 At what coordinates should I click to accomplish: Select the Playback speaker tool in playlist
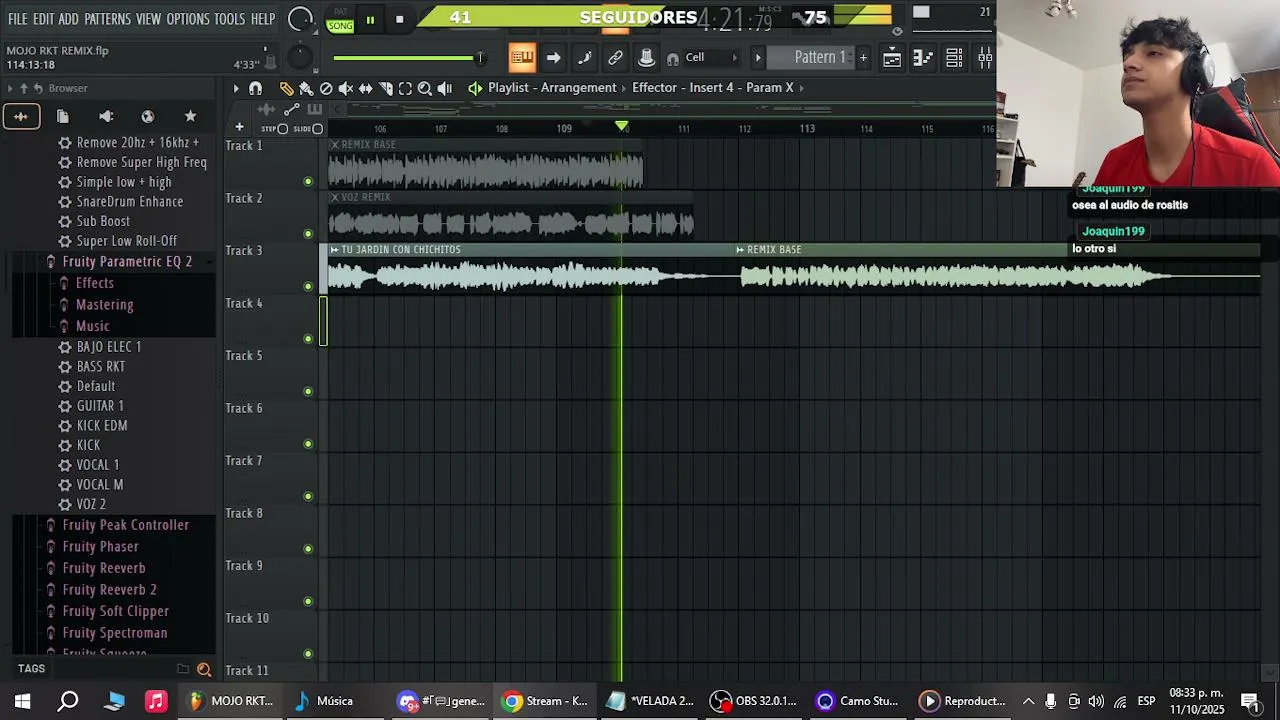point(445,88)
